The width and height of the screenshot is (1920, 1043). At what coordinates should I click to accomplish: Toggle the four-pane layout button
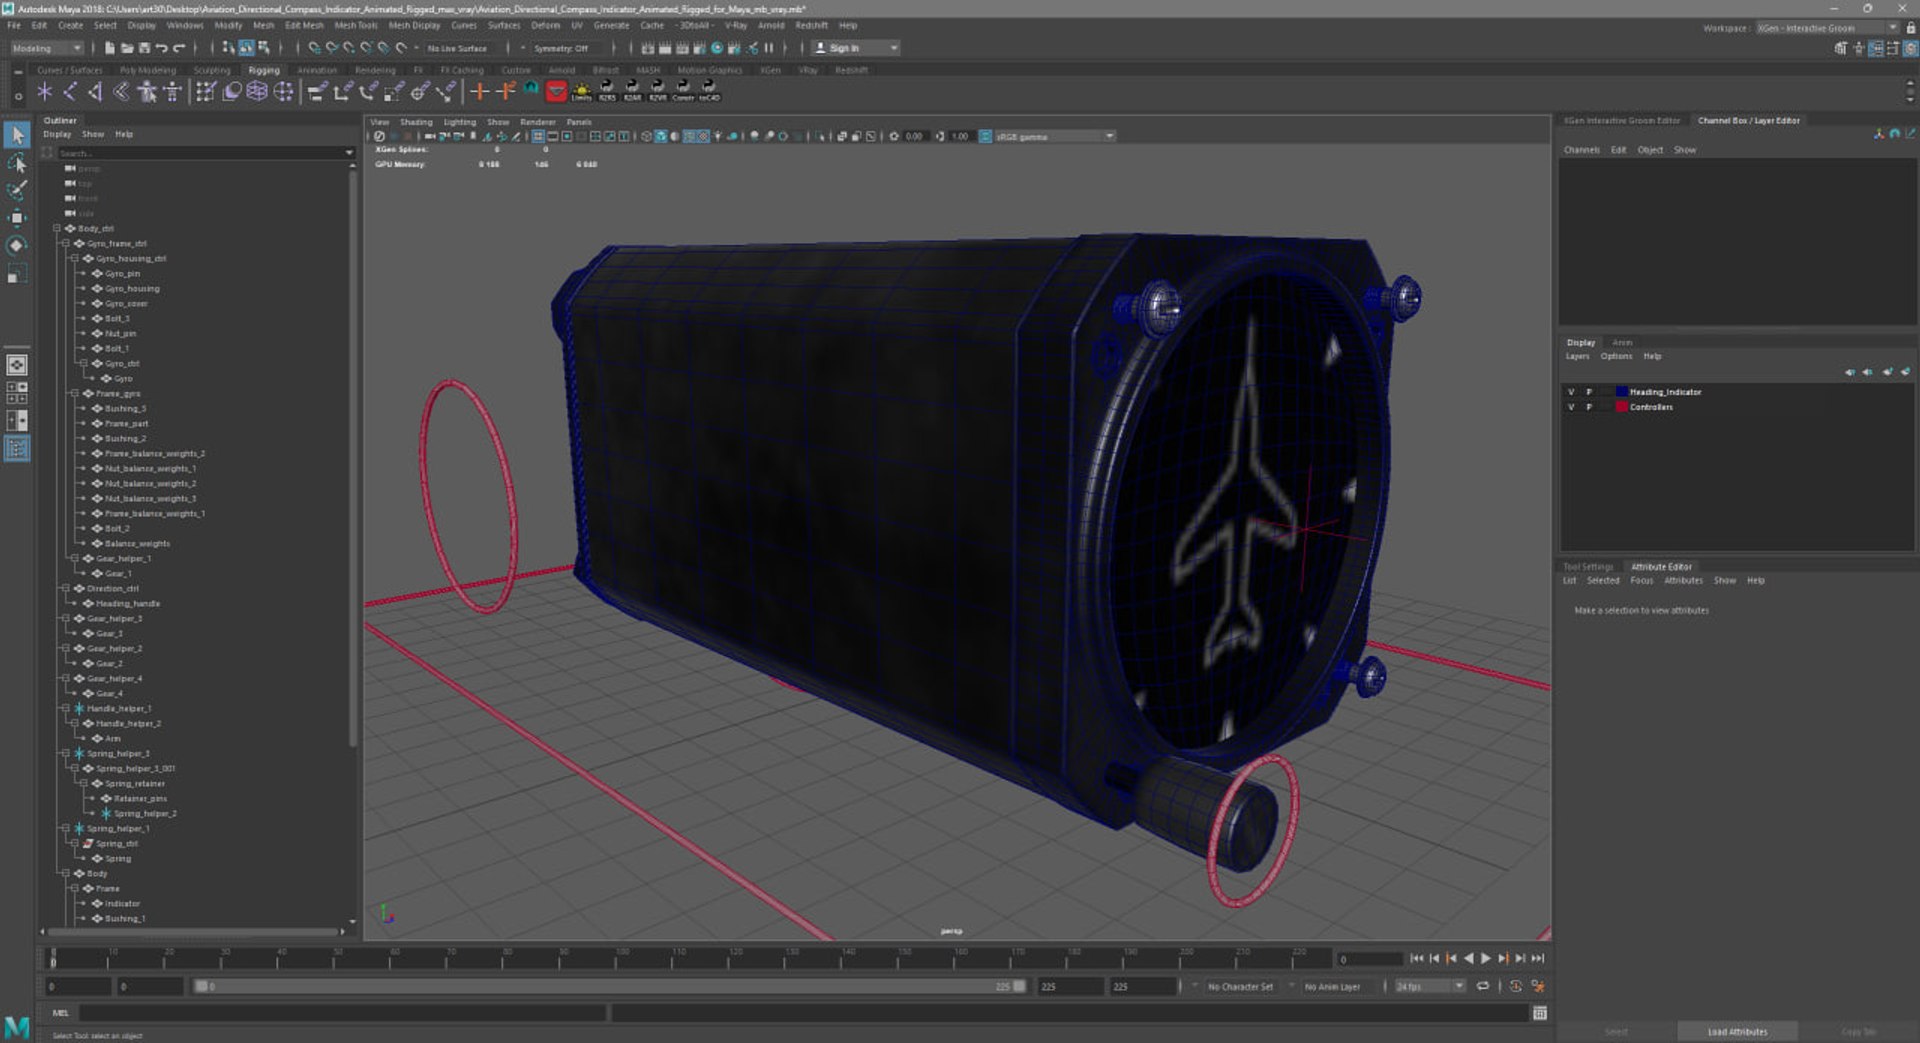[17, 393]
